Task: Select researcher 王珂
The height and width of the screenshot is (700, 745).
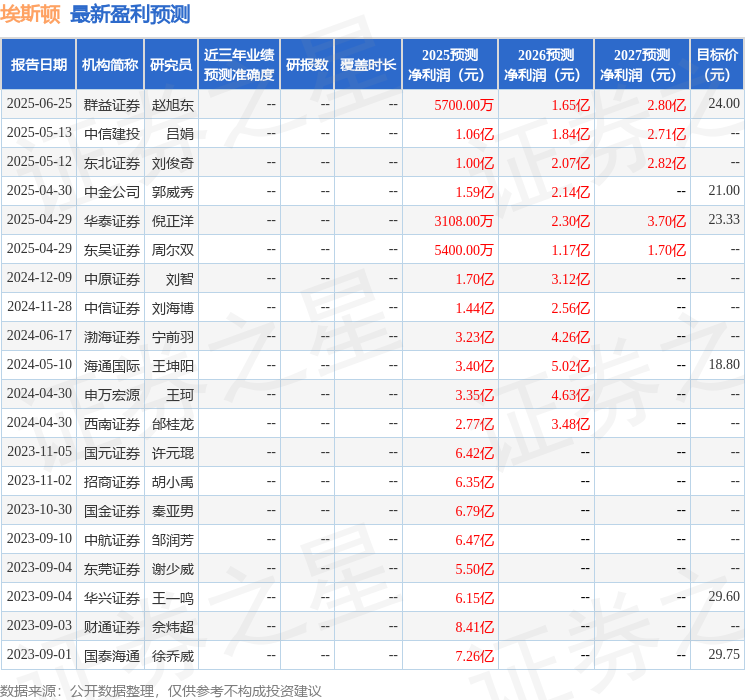Action: tap(180, 395)
